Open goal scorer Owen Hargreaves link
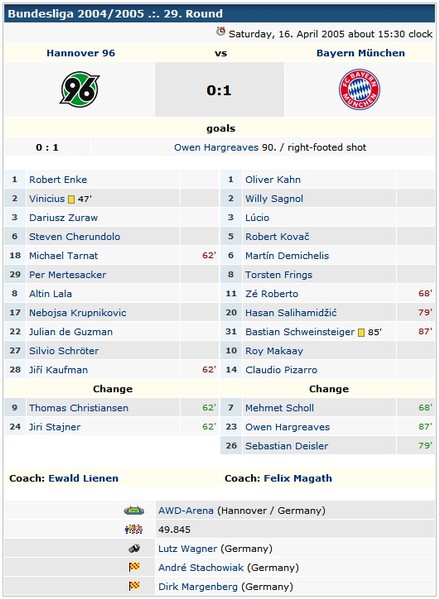The width and height of the screenshot is (439, 599). pyautogui.click(x=216, y=147)
